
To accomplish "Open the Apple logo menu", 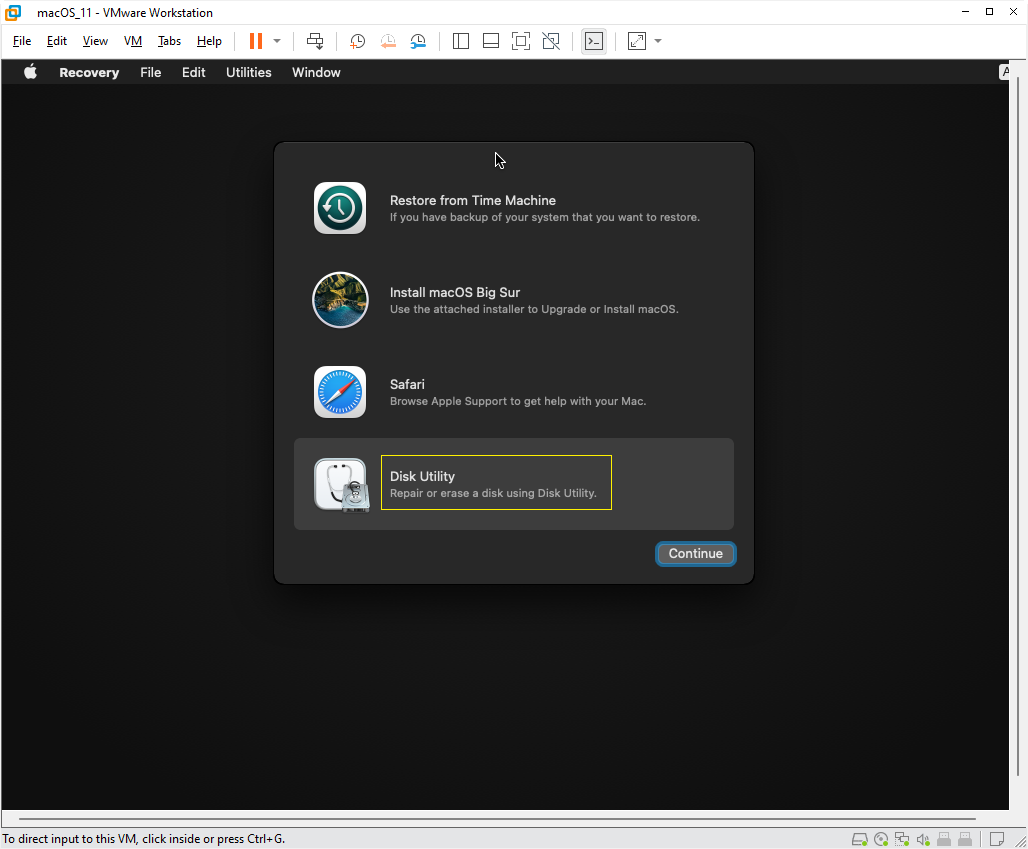I will [30, 72].
